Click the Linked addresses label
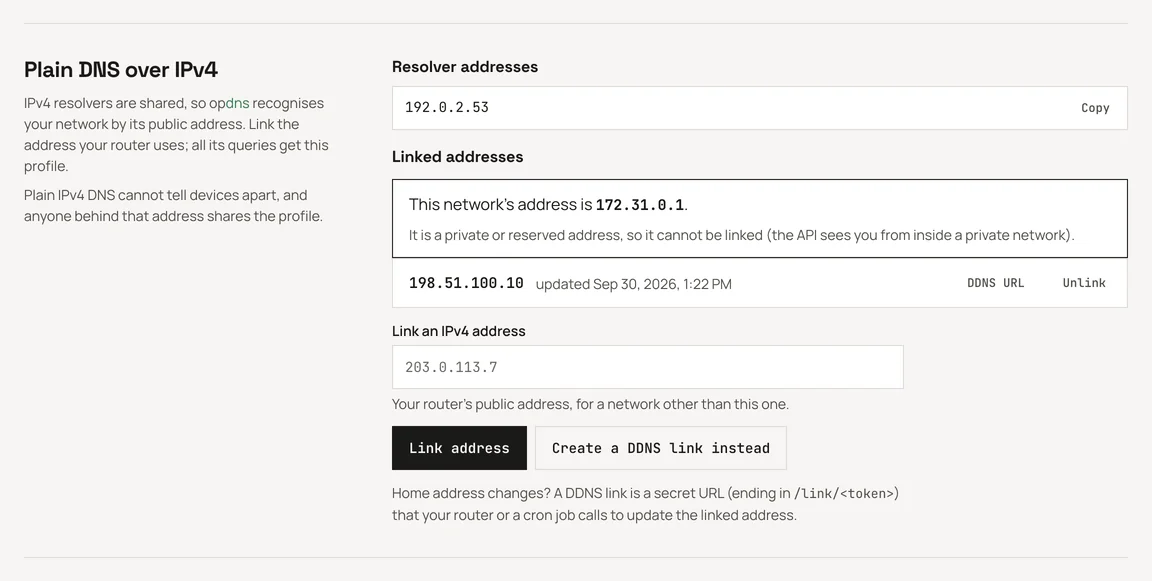Screen dimensions: 1152x581 pos(457,156)
